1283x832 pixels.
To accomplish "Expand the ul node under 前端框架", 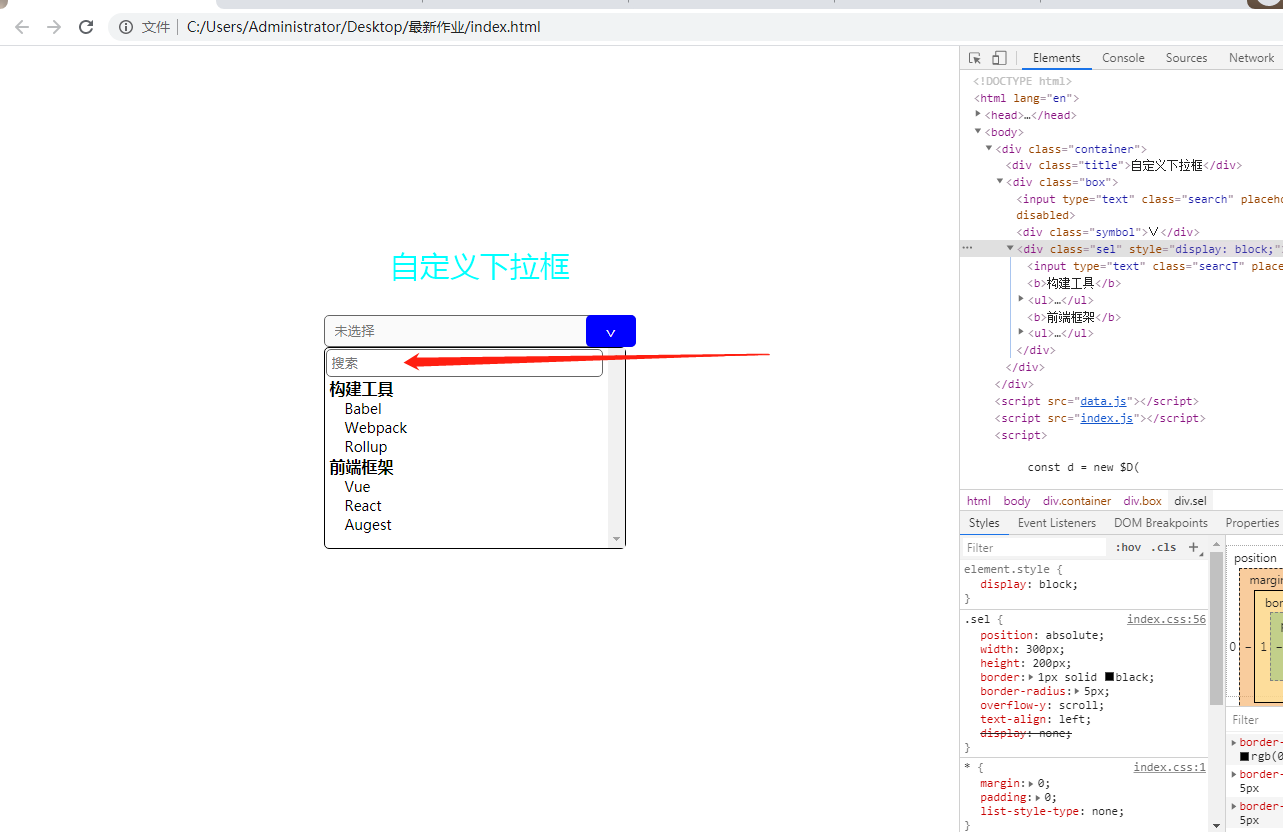I will (1021, 332).
